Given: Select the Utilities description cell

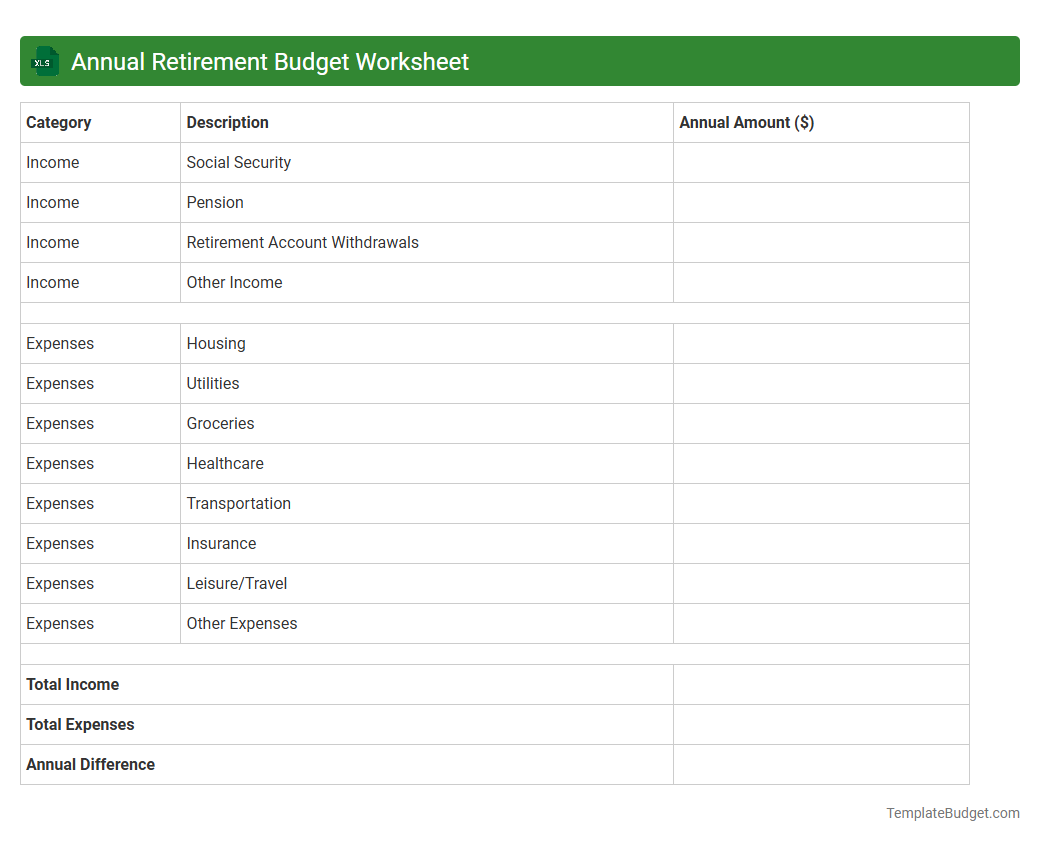Looking at the screenshot, I should coord(213,383).
